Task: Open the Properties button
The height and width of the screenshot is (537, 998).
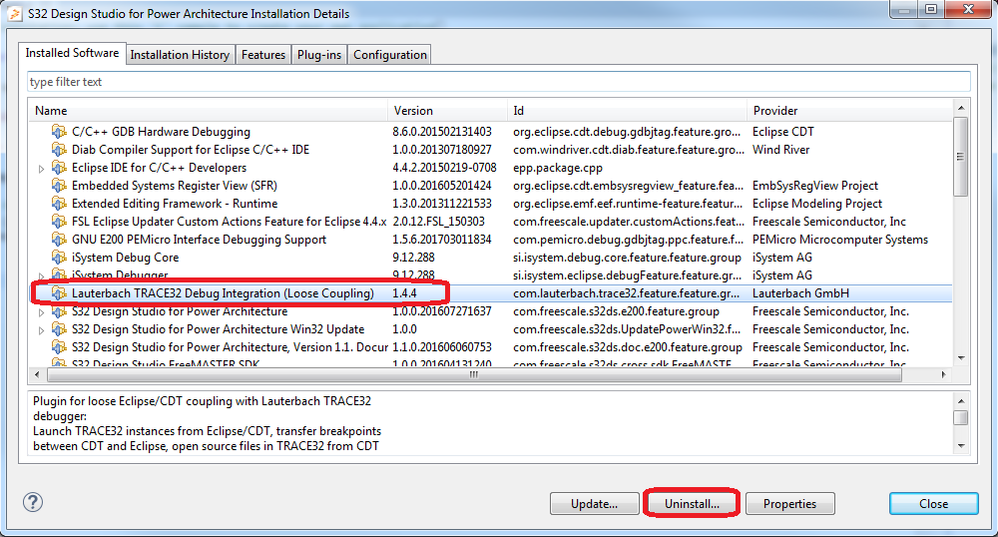Action: (x=790, y=503)
